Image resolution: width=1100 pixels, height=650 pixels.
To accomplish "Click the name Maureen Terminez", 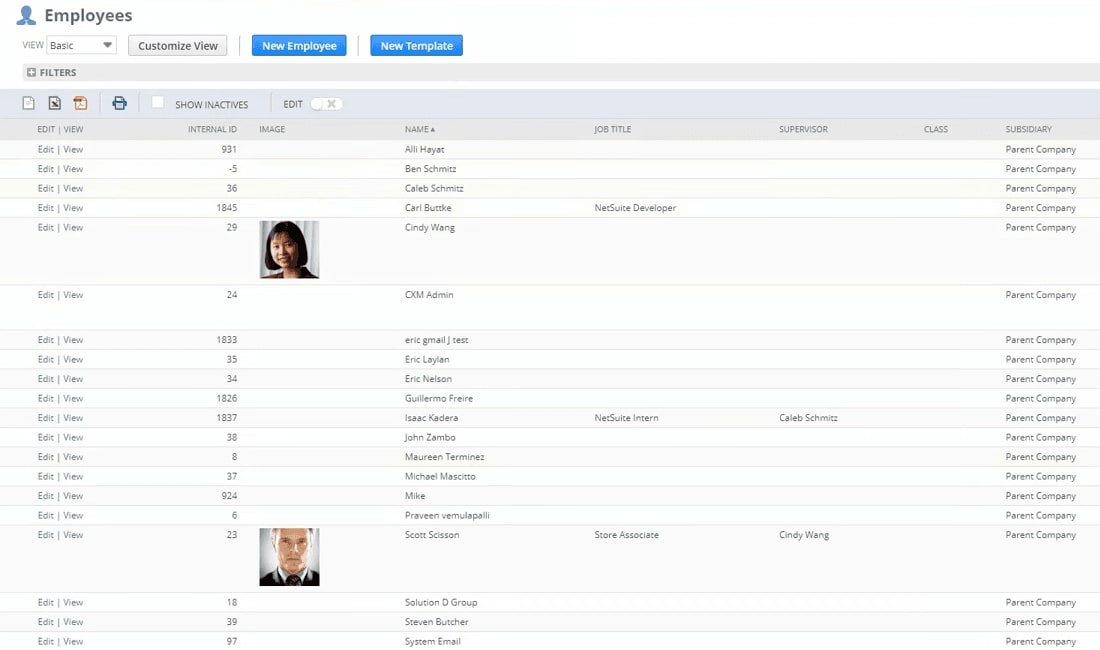I will click(444, 457).
